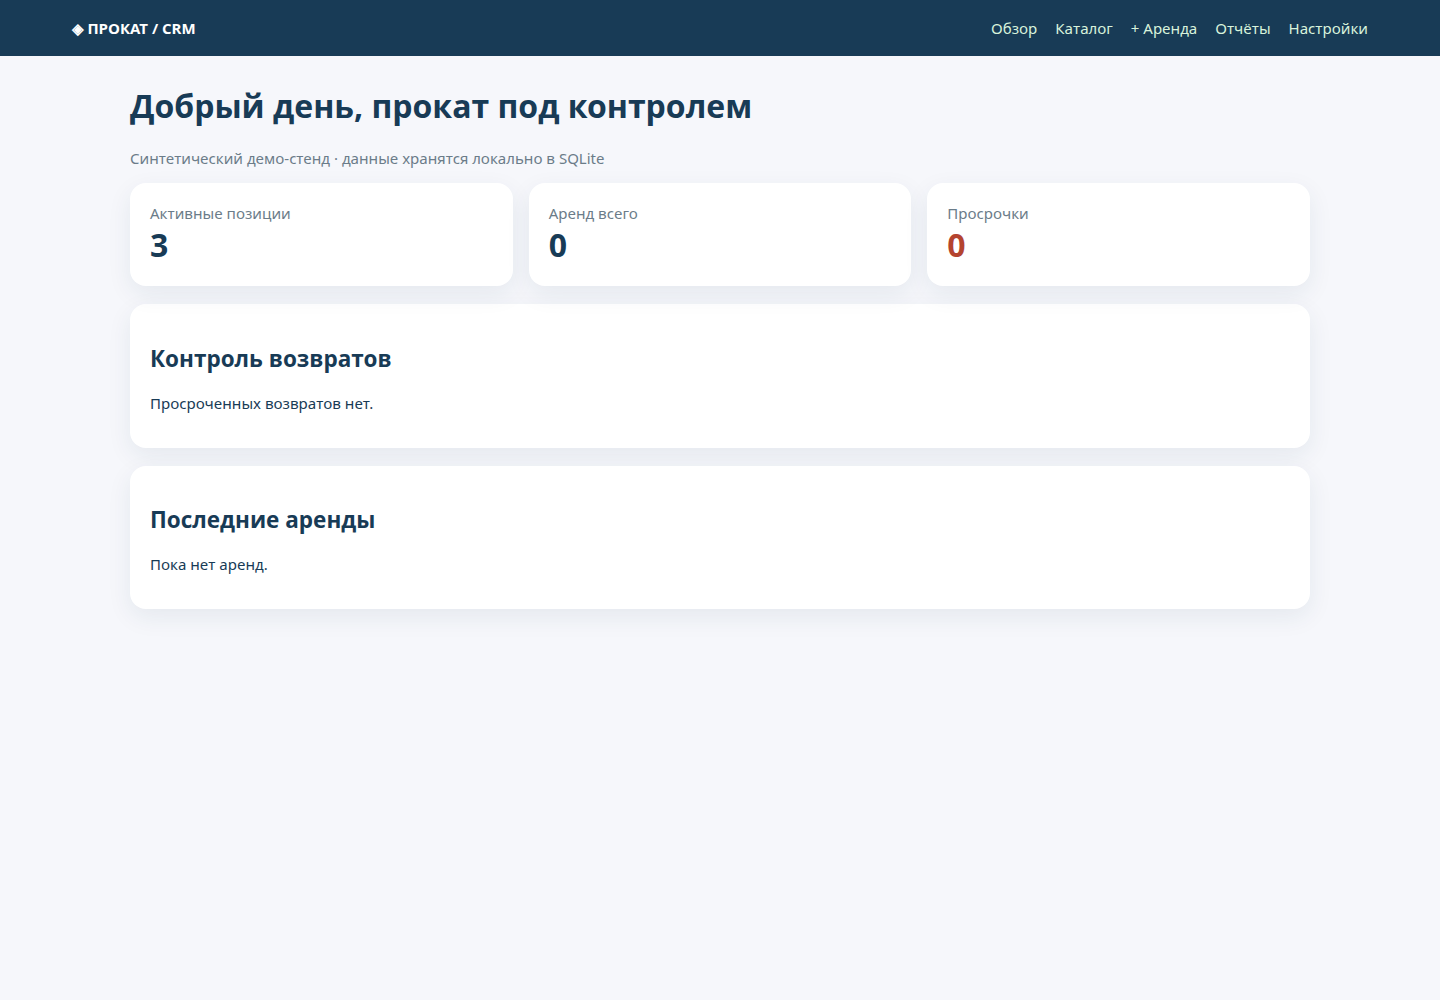Click the red zero under Просрочки
The image size is (1440, 1000).
[956, 246]
